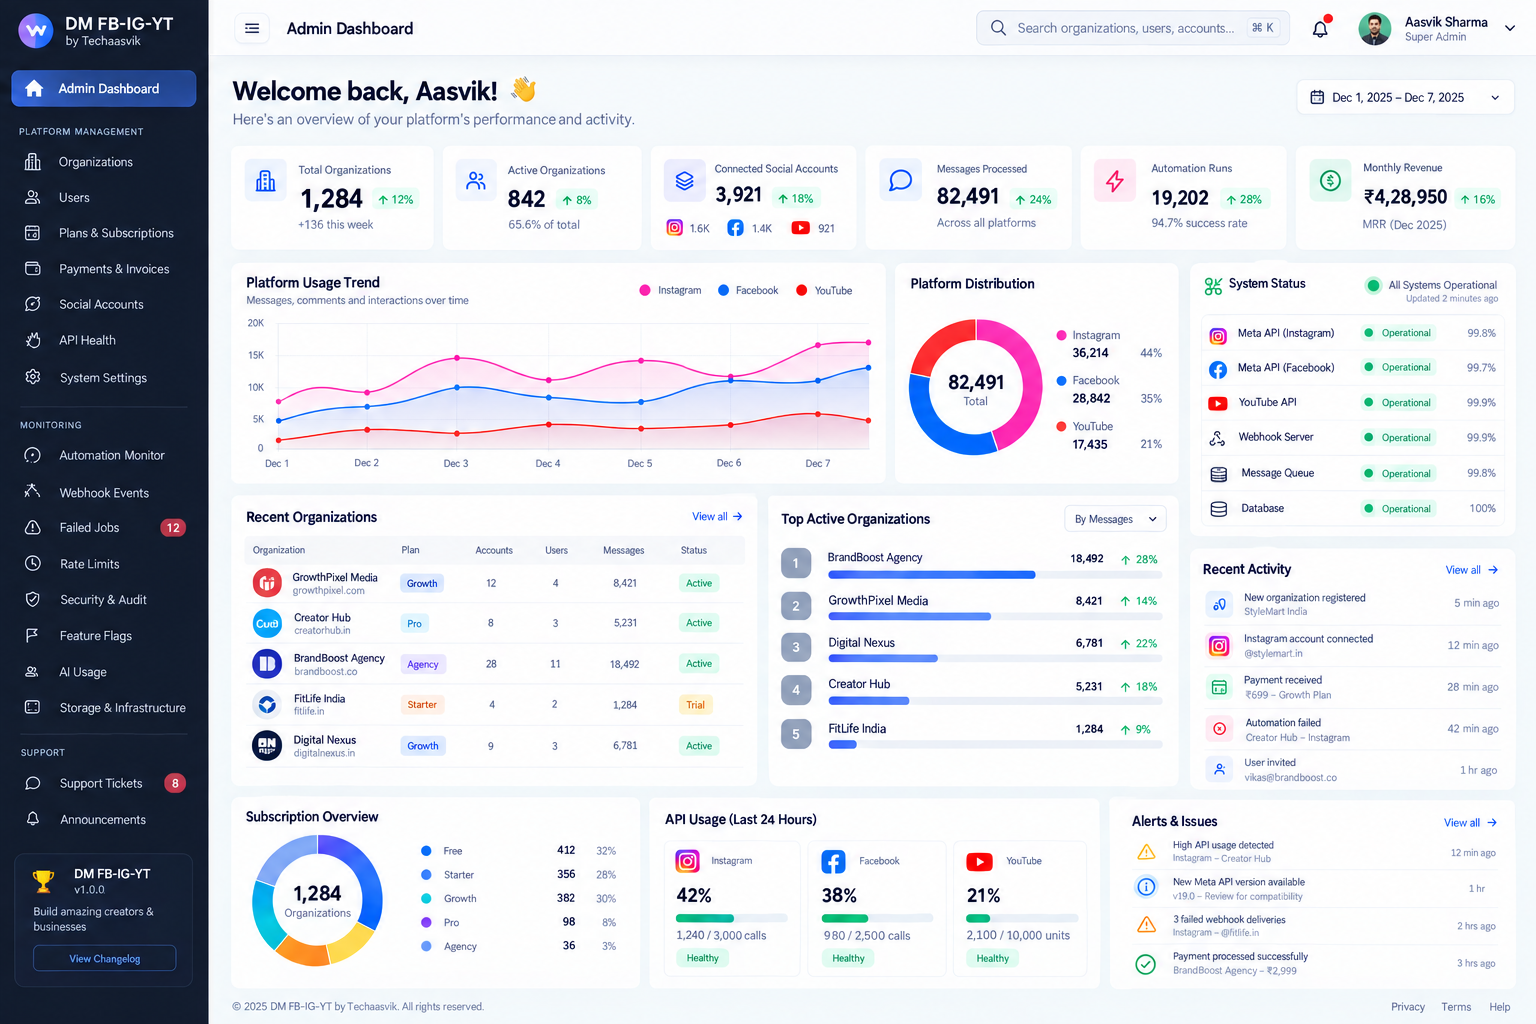Click the Total Organizations building icon

point(265,180)
